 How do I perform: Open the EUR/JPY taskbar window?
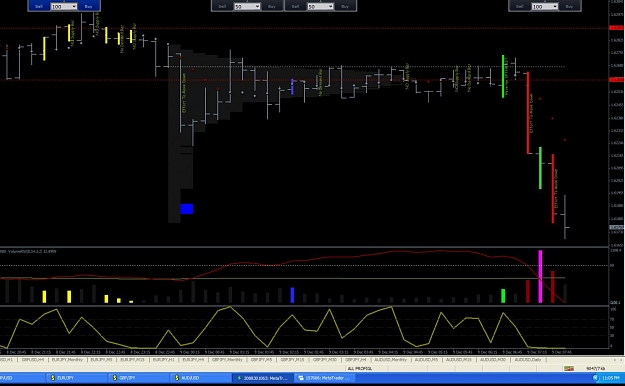76,378
